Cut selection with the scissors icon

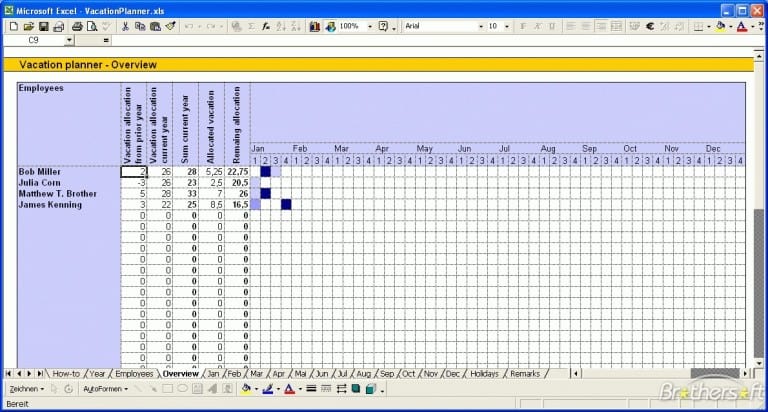click(125, 26)
